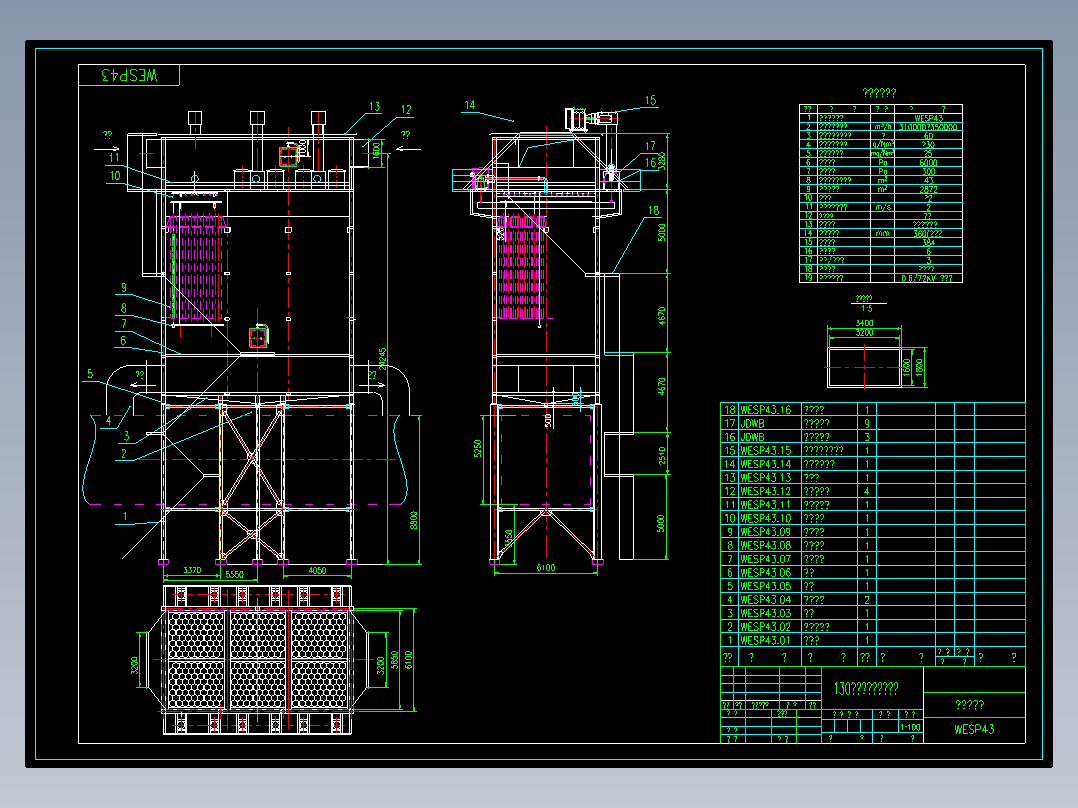Click balloon number 10 left of front view
Viewport: 1078px width, 808px height.
tap(115, 175)
